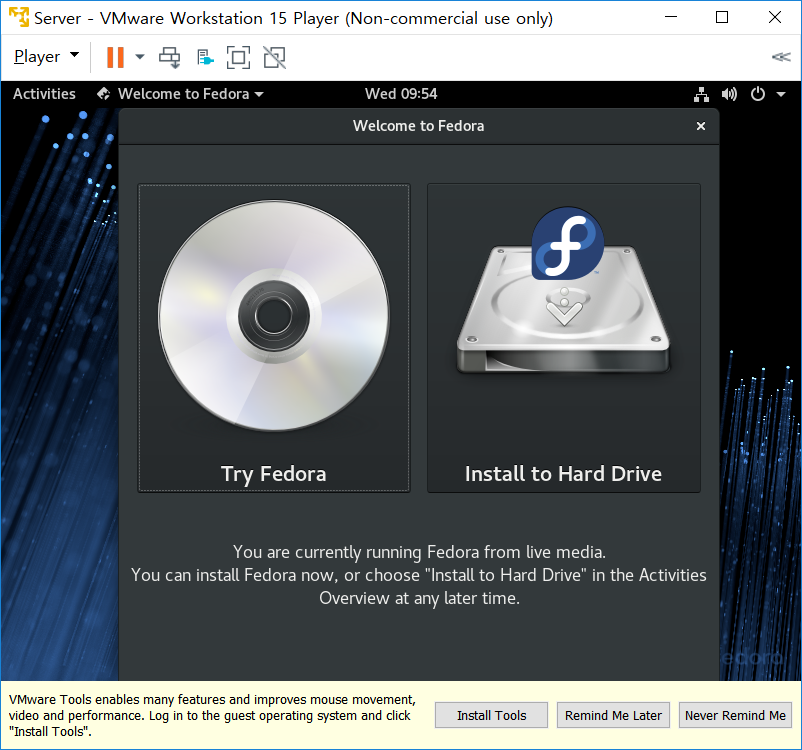Expand the system menu arrow
The image size is (802, 750).
click(781, 94)
